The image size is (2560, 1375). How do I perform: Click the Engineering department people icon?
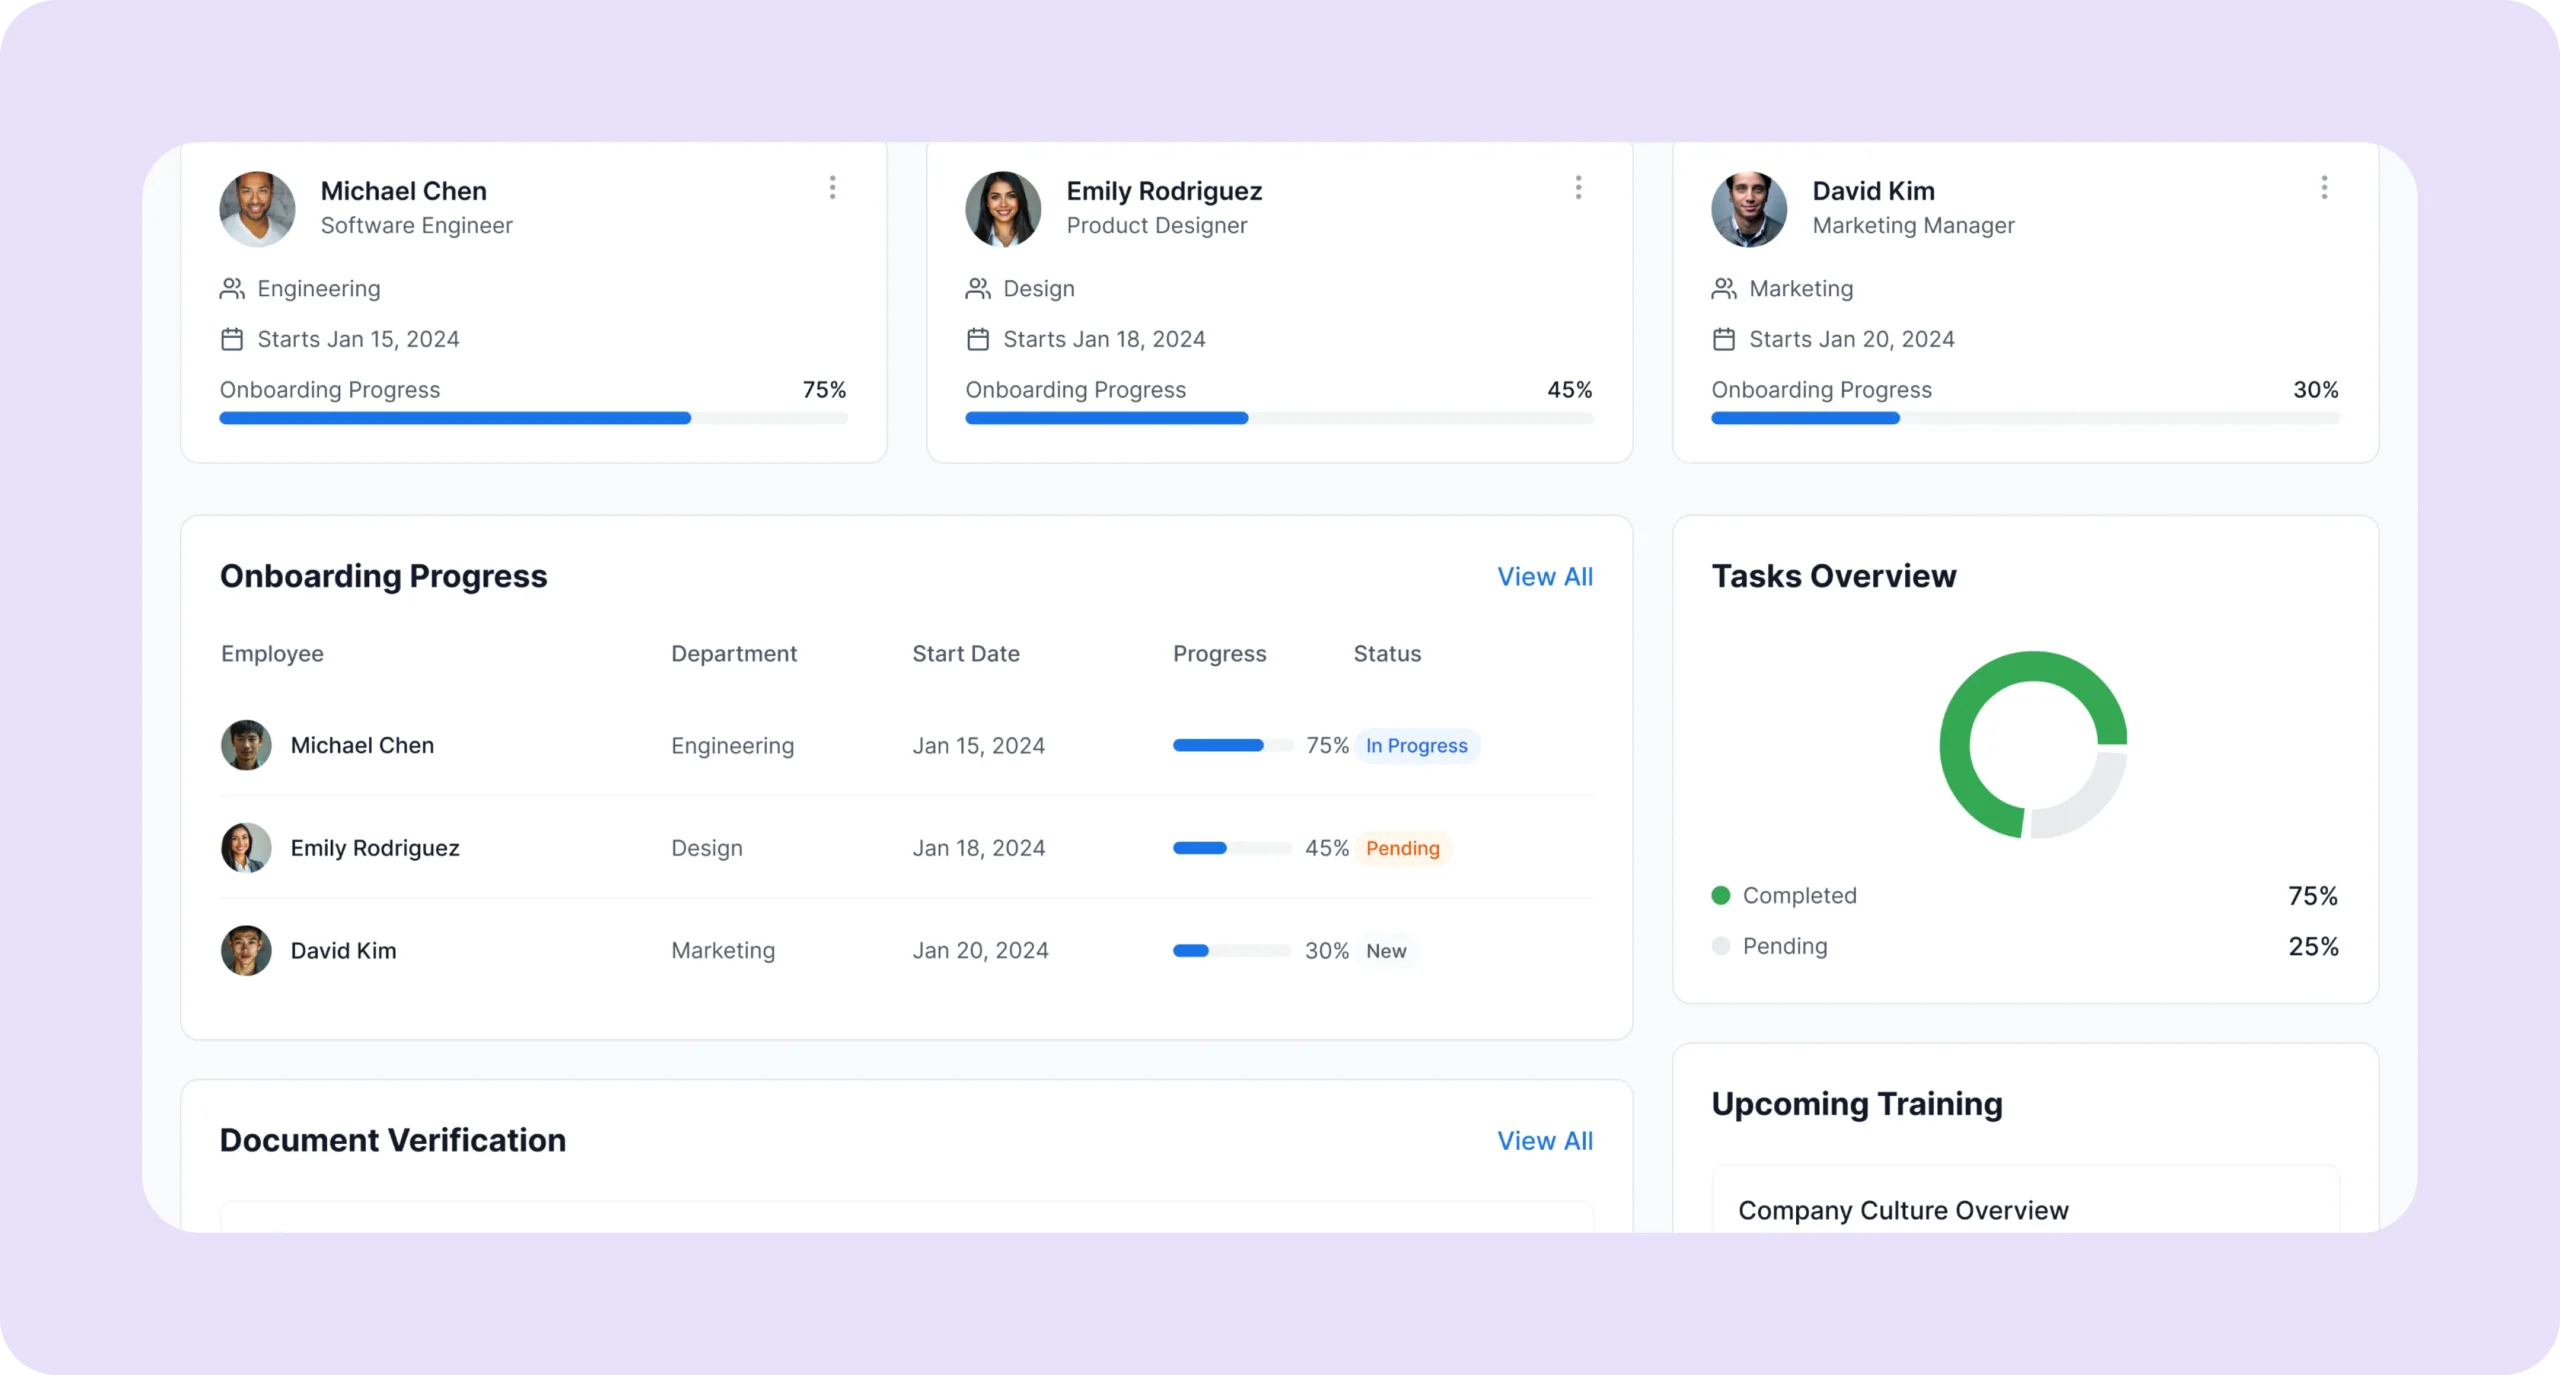[232, 289]
